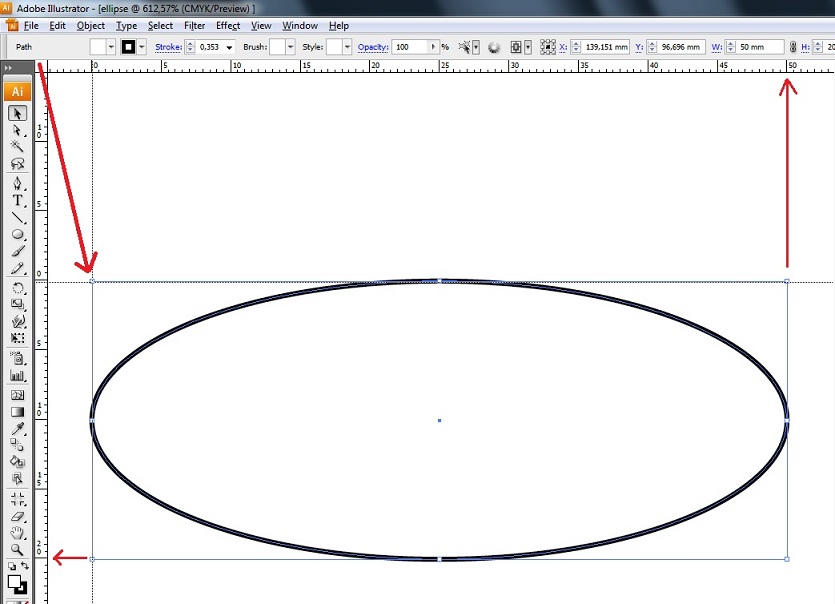Screen dimensions: 835x604
Task: Select the Live Paint Bucket tool
Action: (x=17, y=462)
